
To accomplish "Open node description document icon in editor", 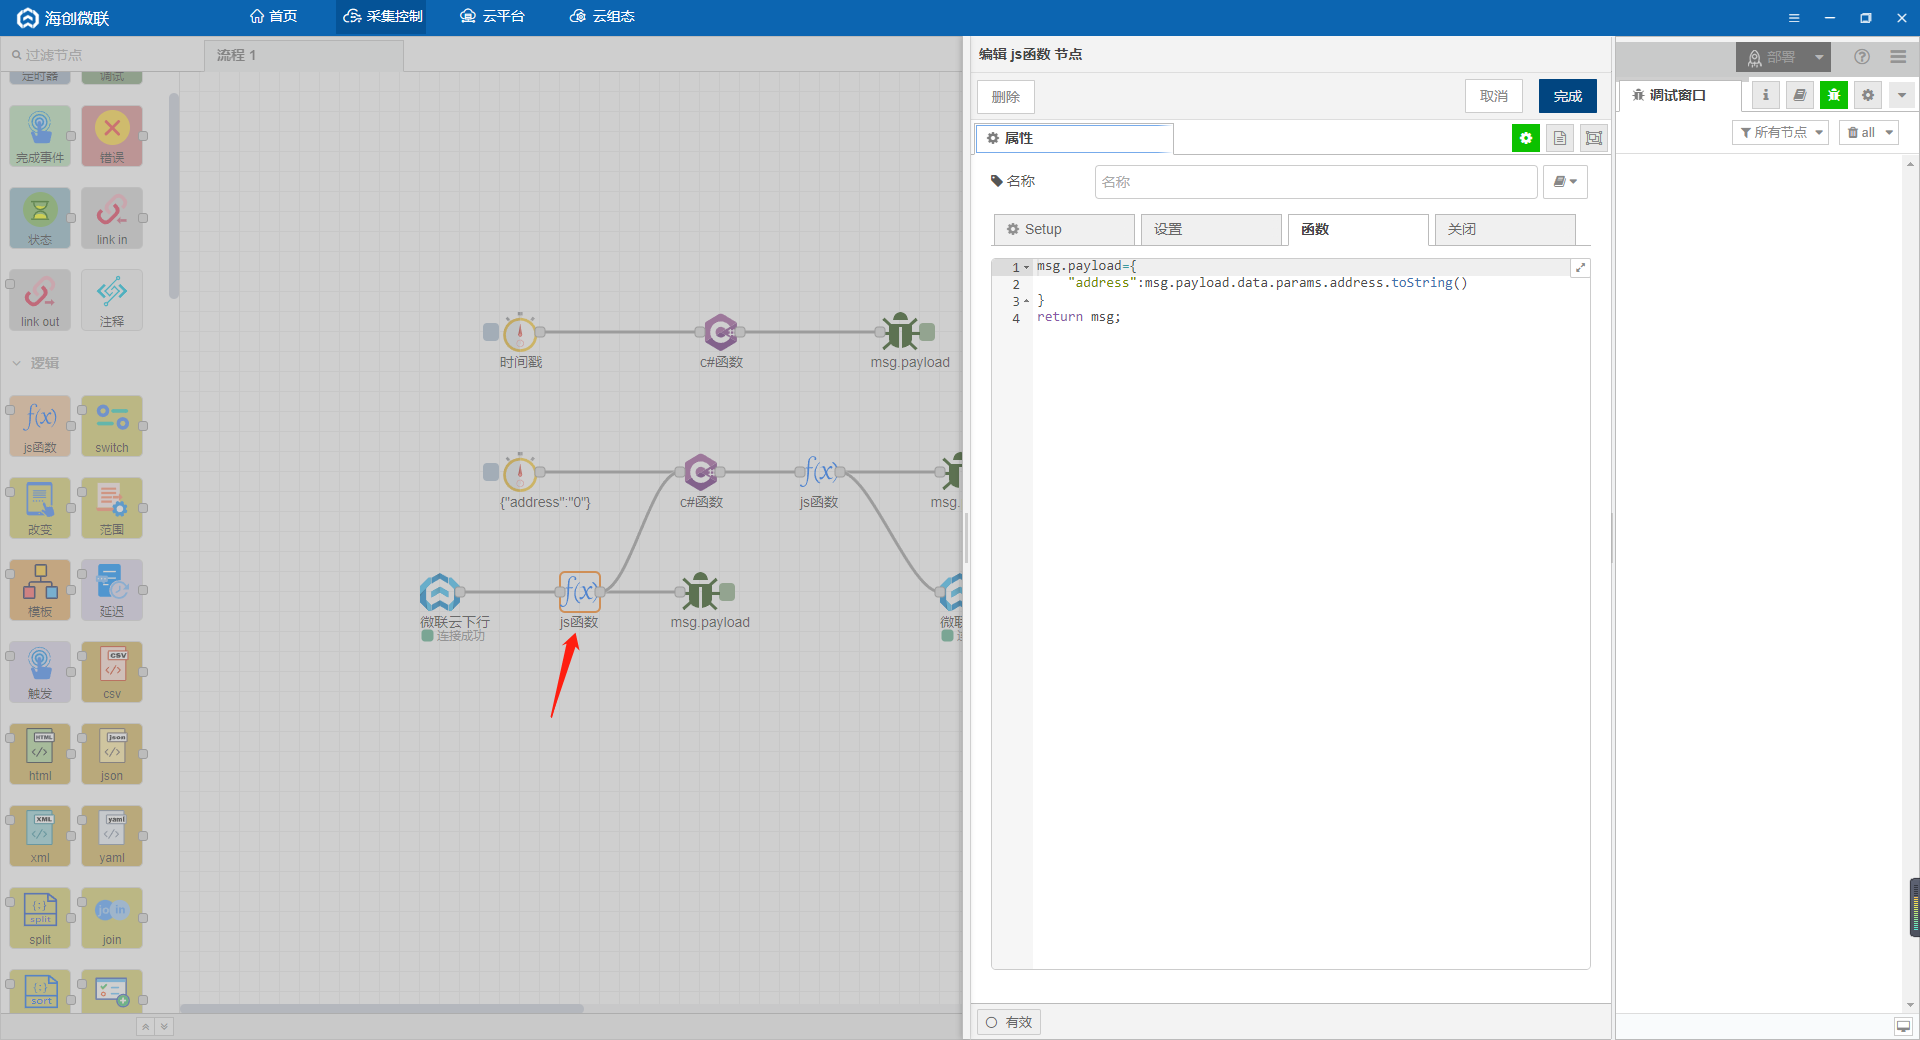I will (x=1560, y=138).
